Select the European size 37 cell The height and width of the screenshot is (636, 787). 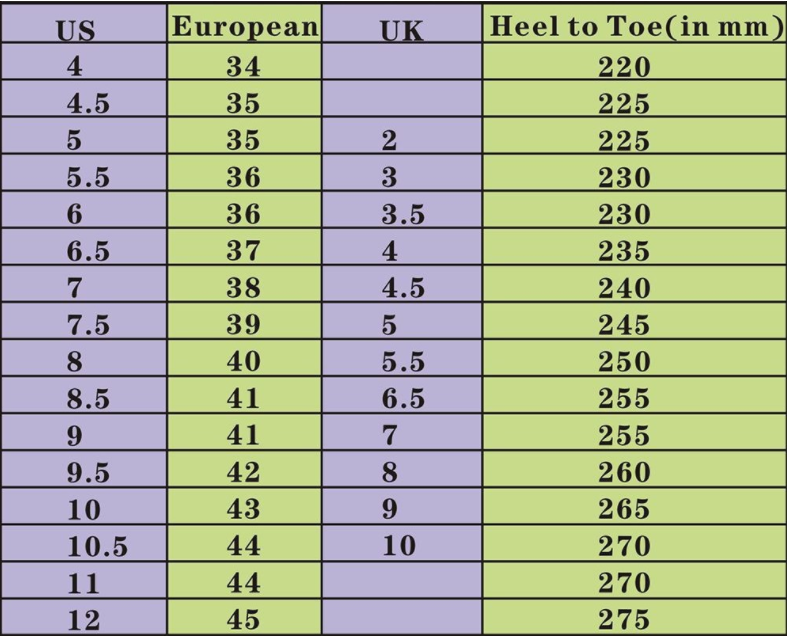tap(243, 251)
